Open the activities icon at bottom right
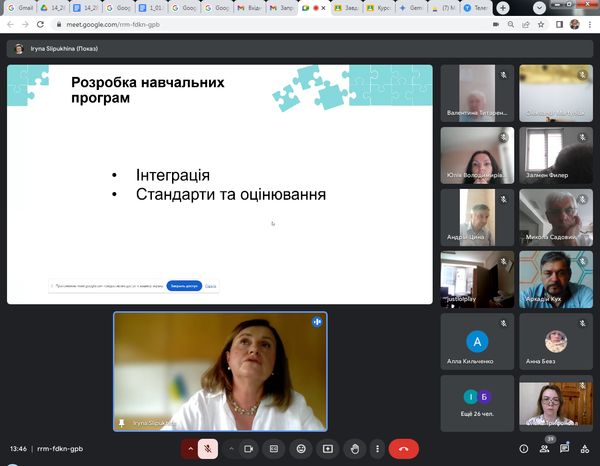Viewport: 600px width, 466px height. (x=585, y=449)
